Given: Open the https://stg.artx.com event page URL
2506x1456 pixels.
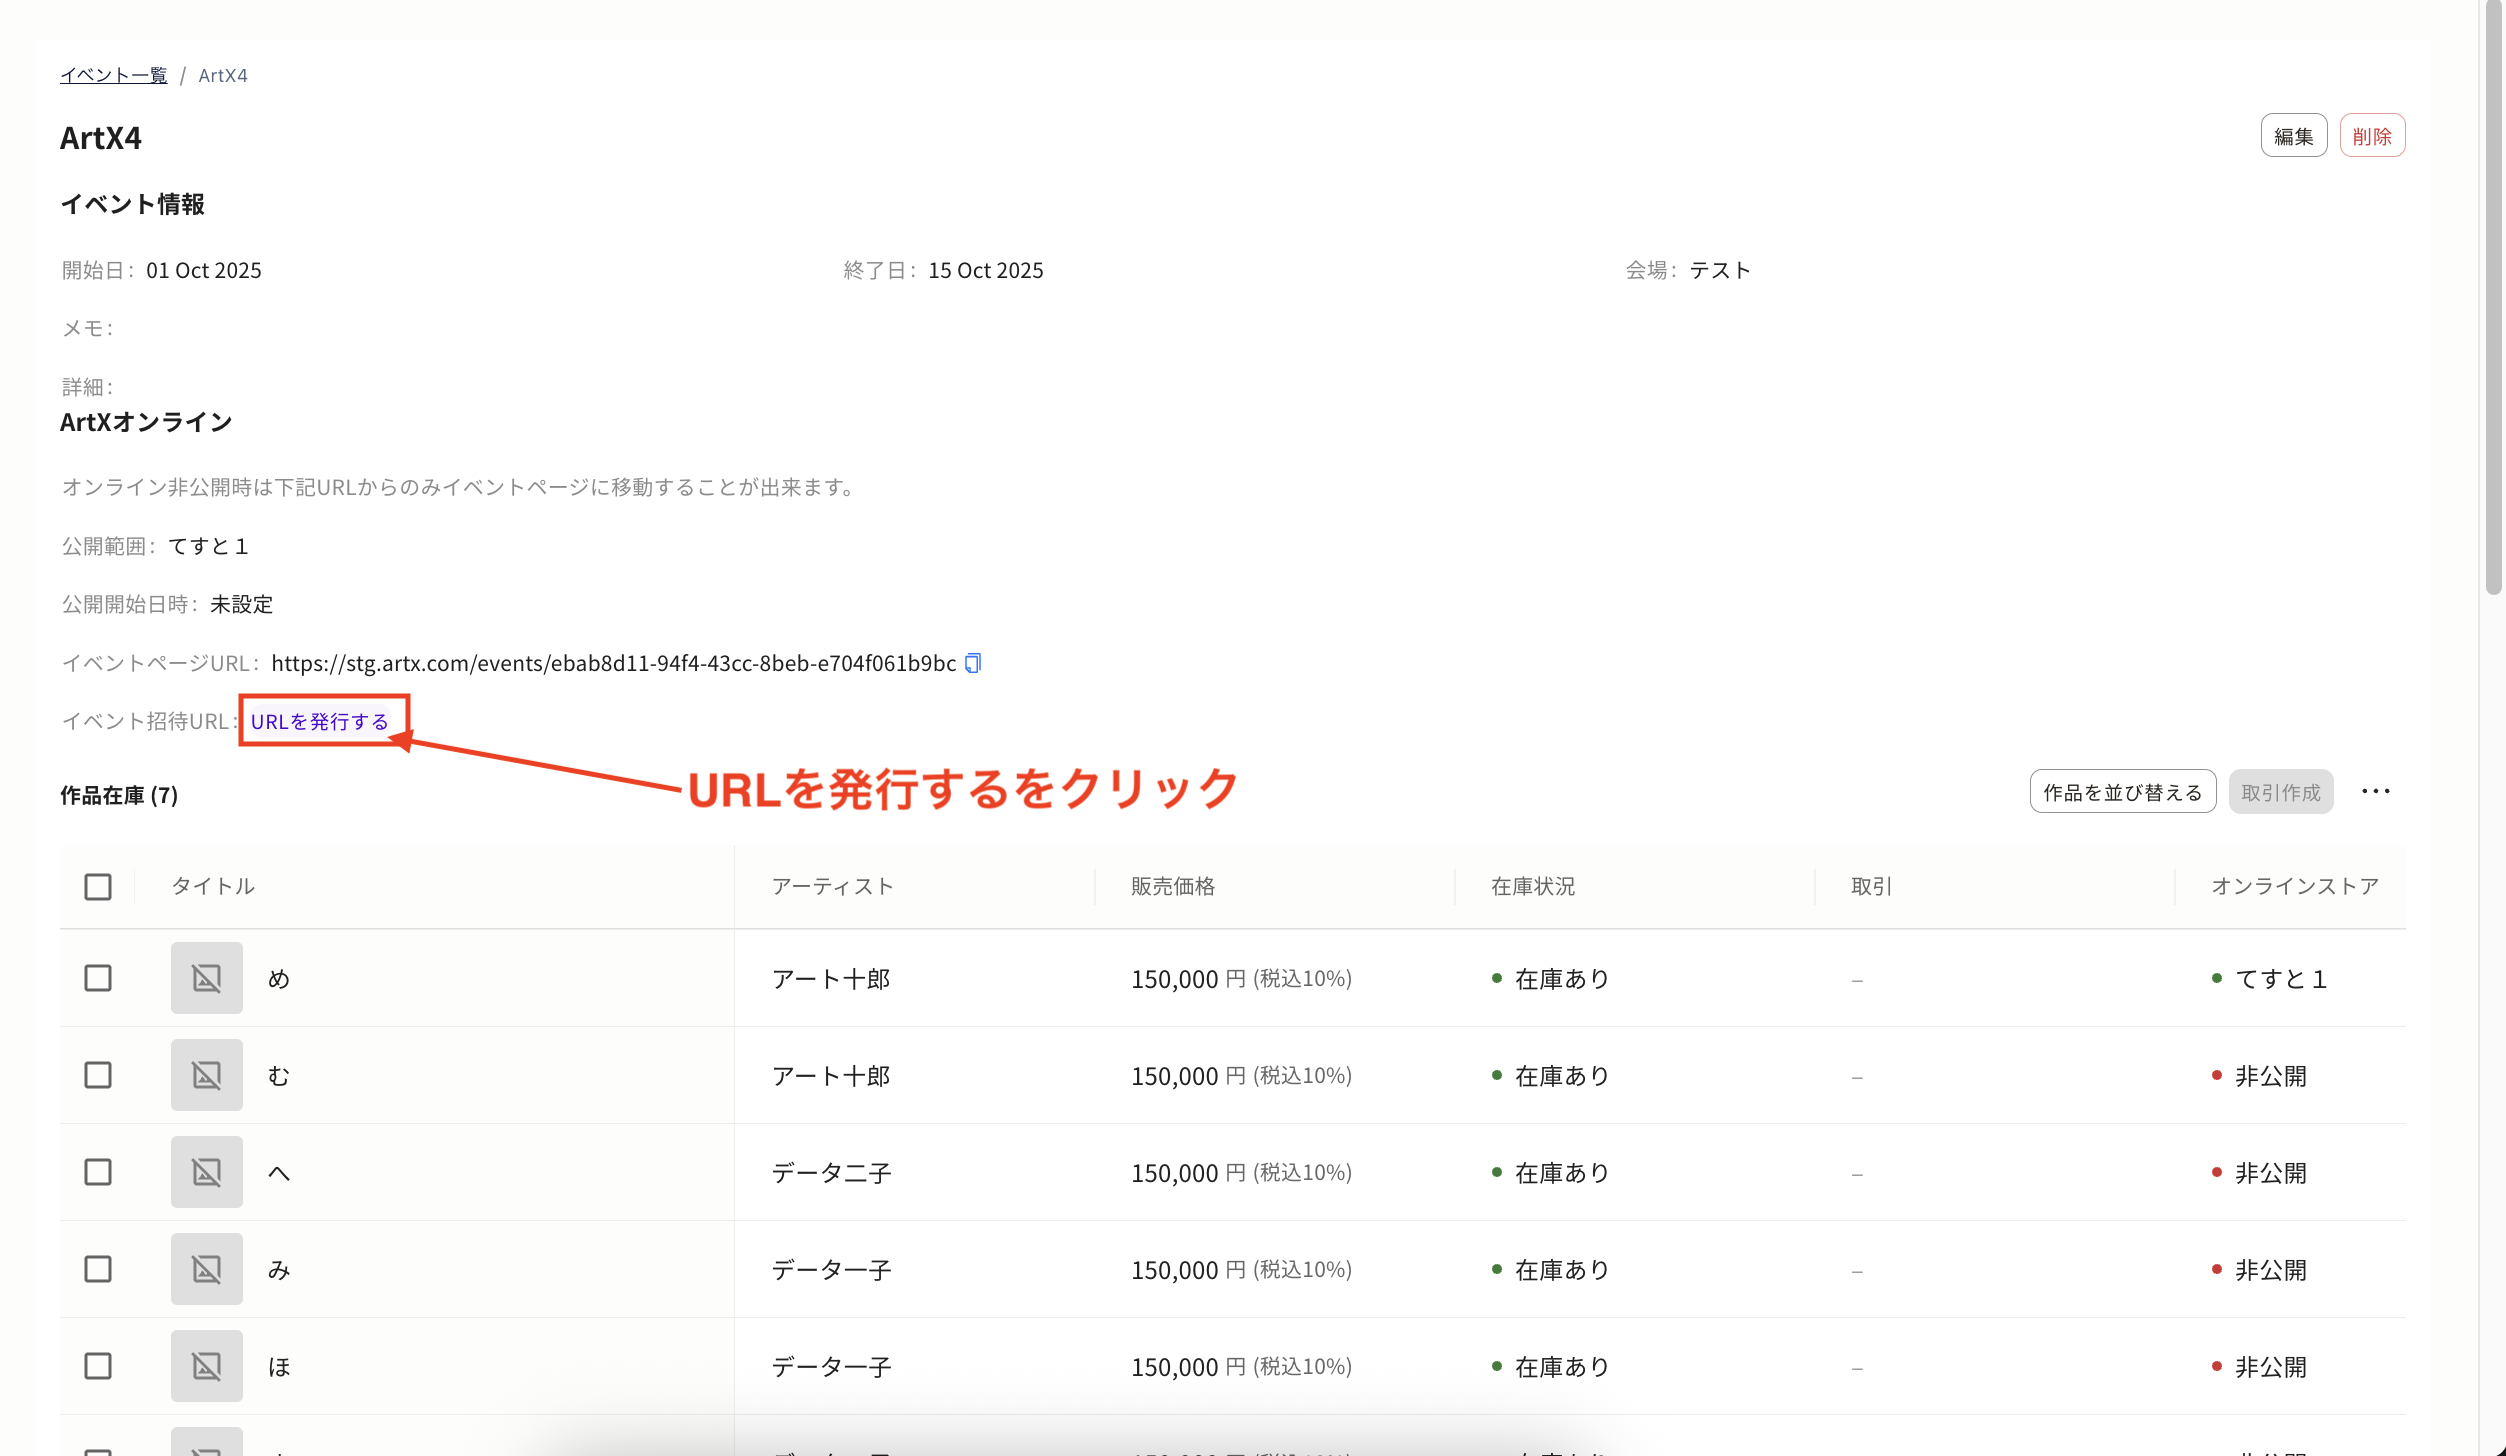Looking at the screenshot, I should point(614,662).
